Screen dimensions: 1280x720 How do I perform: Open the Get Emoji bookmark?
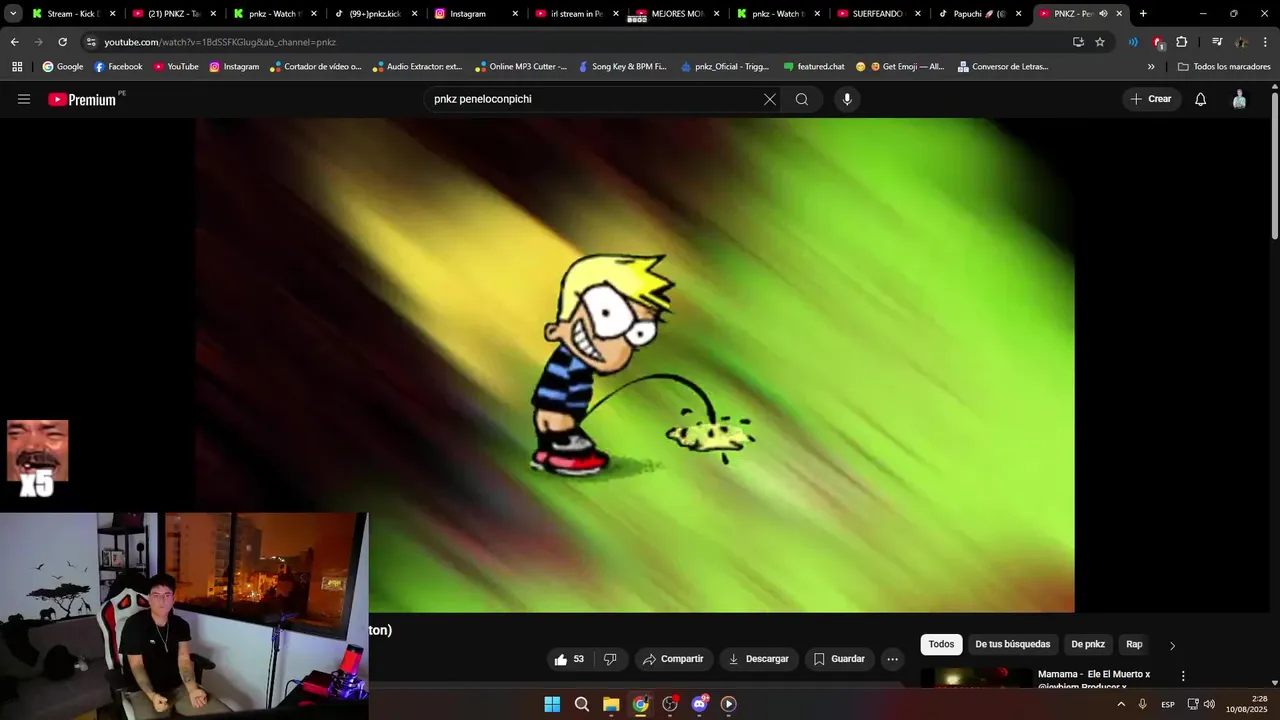coord(900,67)
